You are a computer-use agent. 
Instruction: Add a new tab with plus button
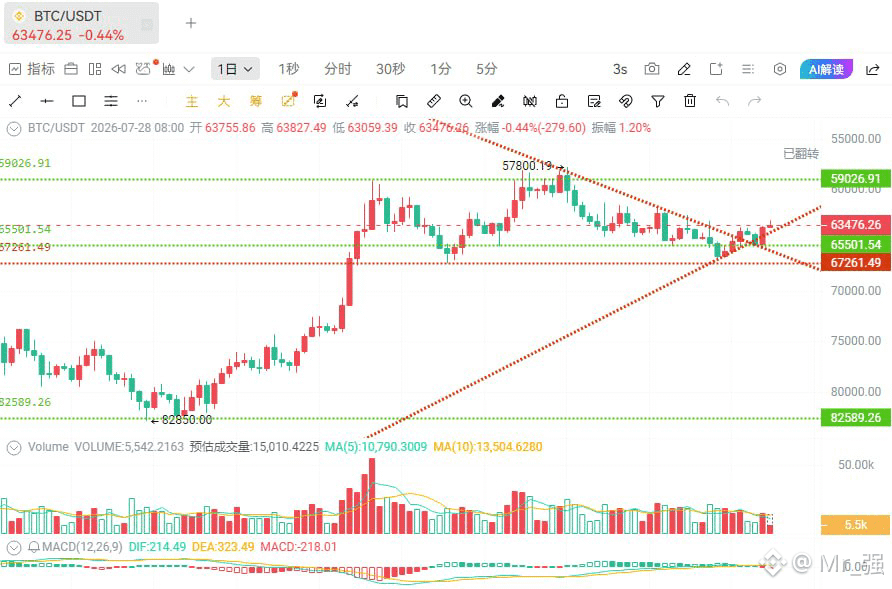click(191, 23)
